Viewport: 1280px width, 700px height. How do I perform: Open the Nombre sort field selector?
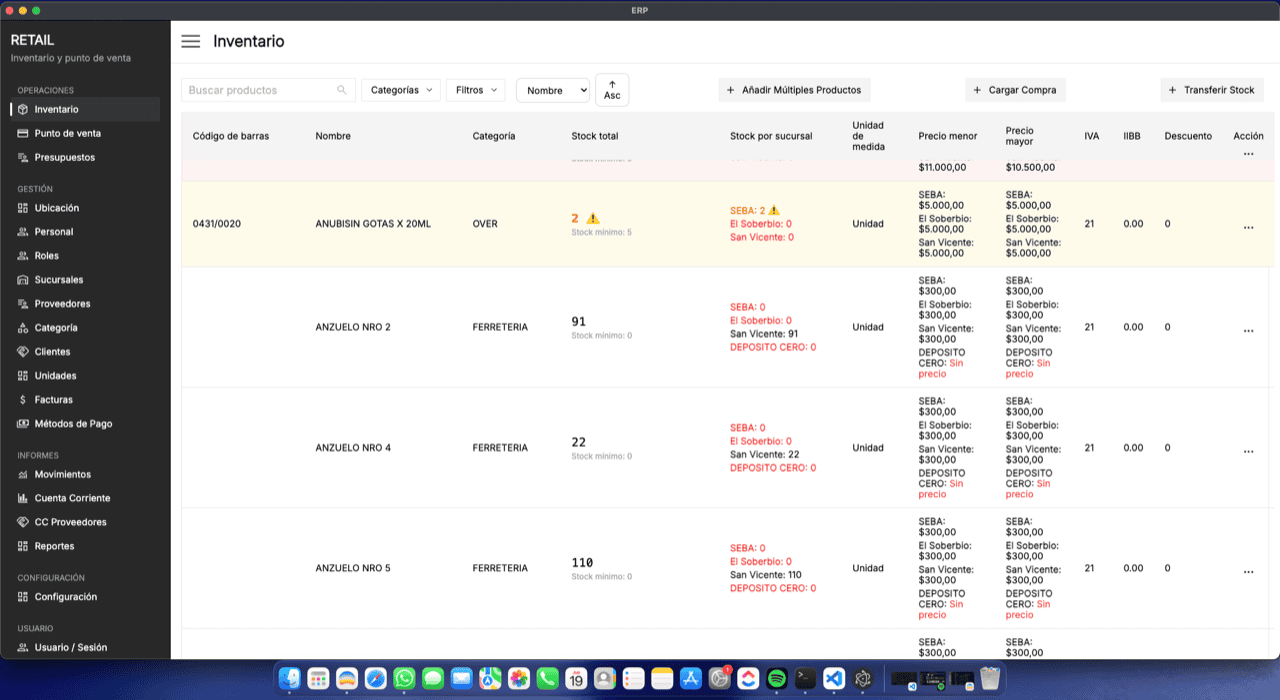pos(553,90)
